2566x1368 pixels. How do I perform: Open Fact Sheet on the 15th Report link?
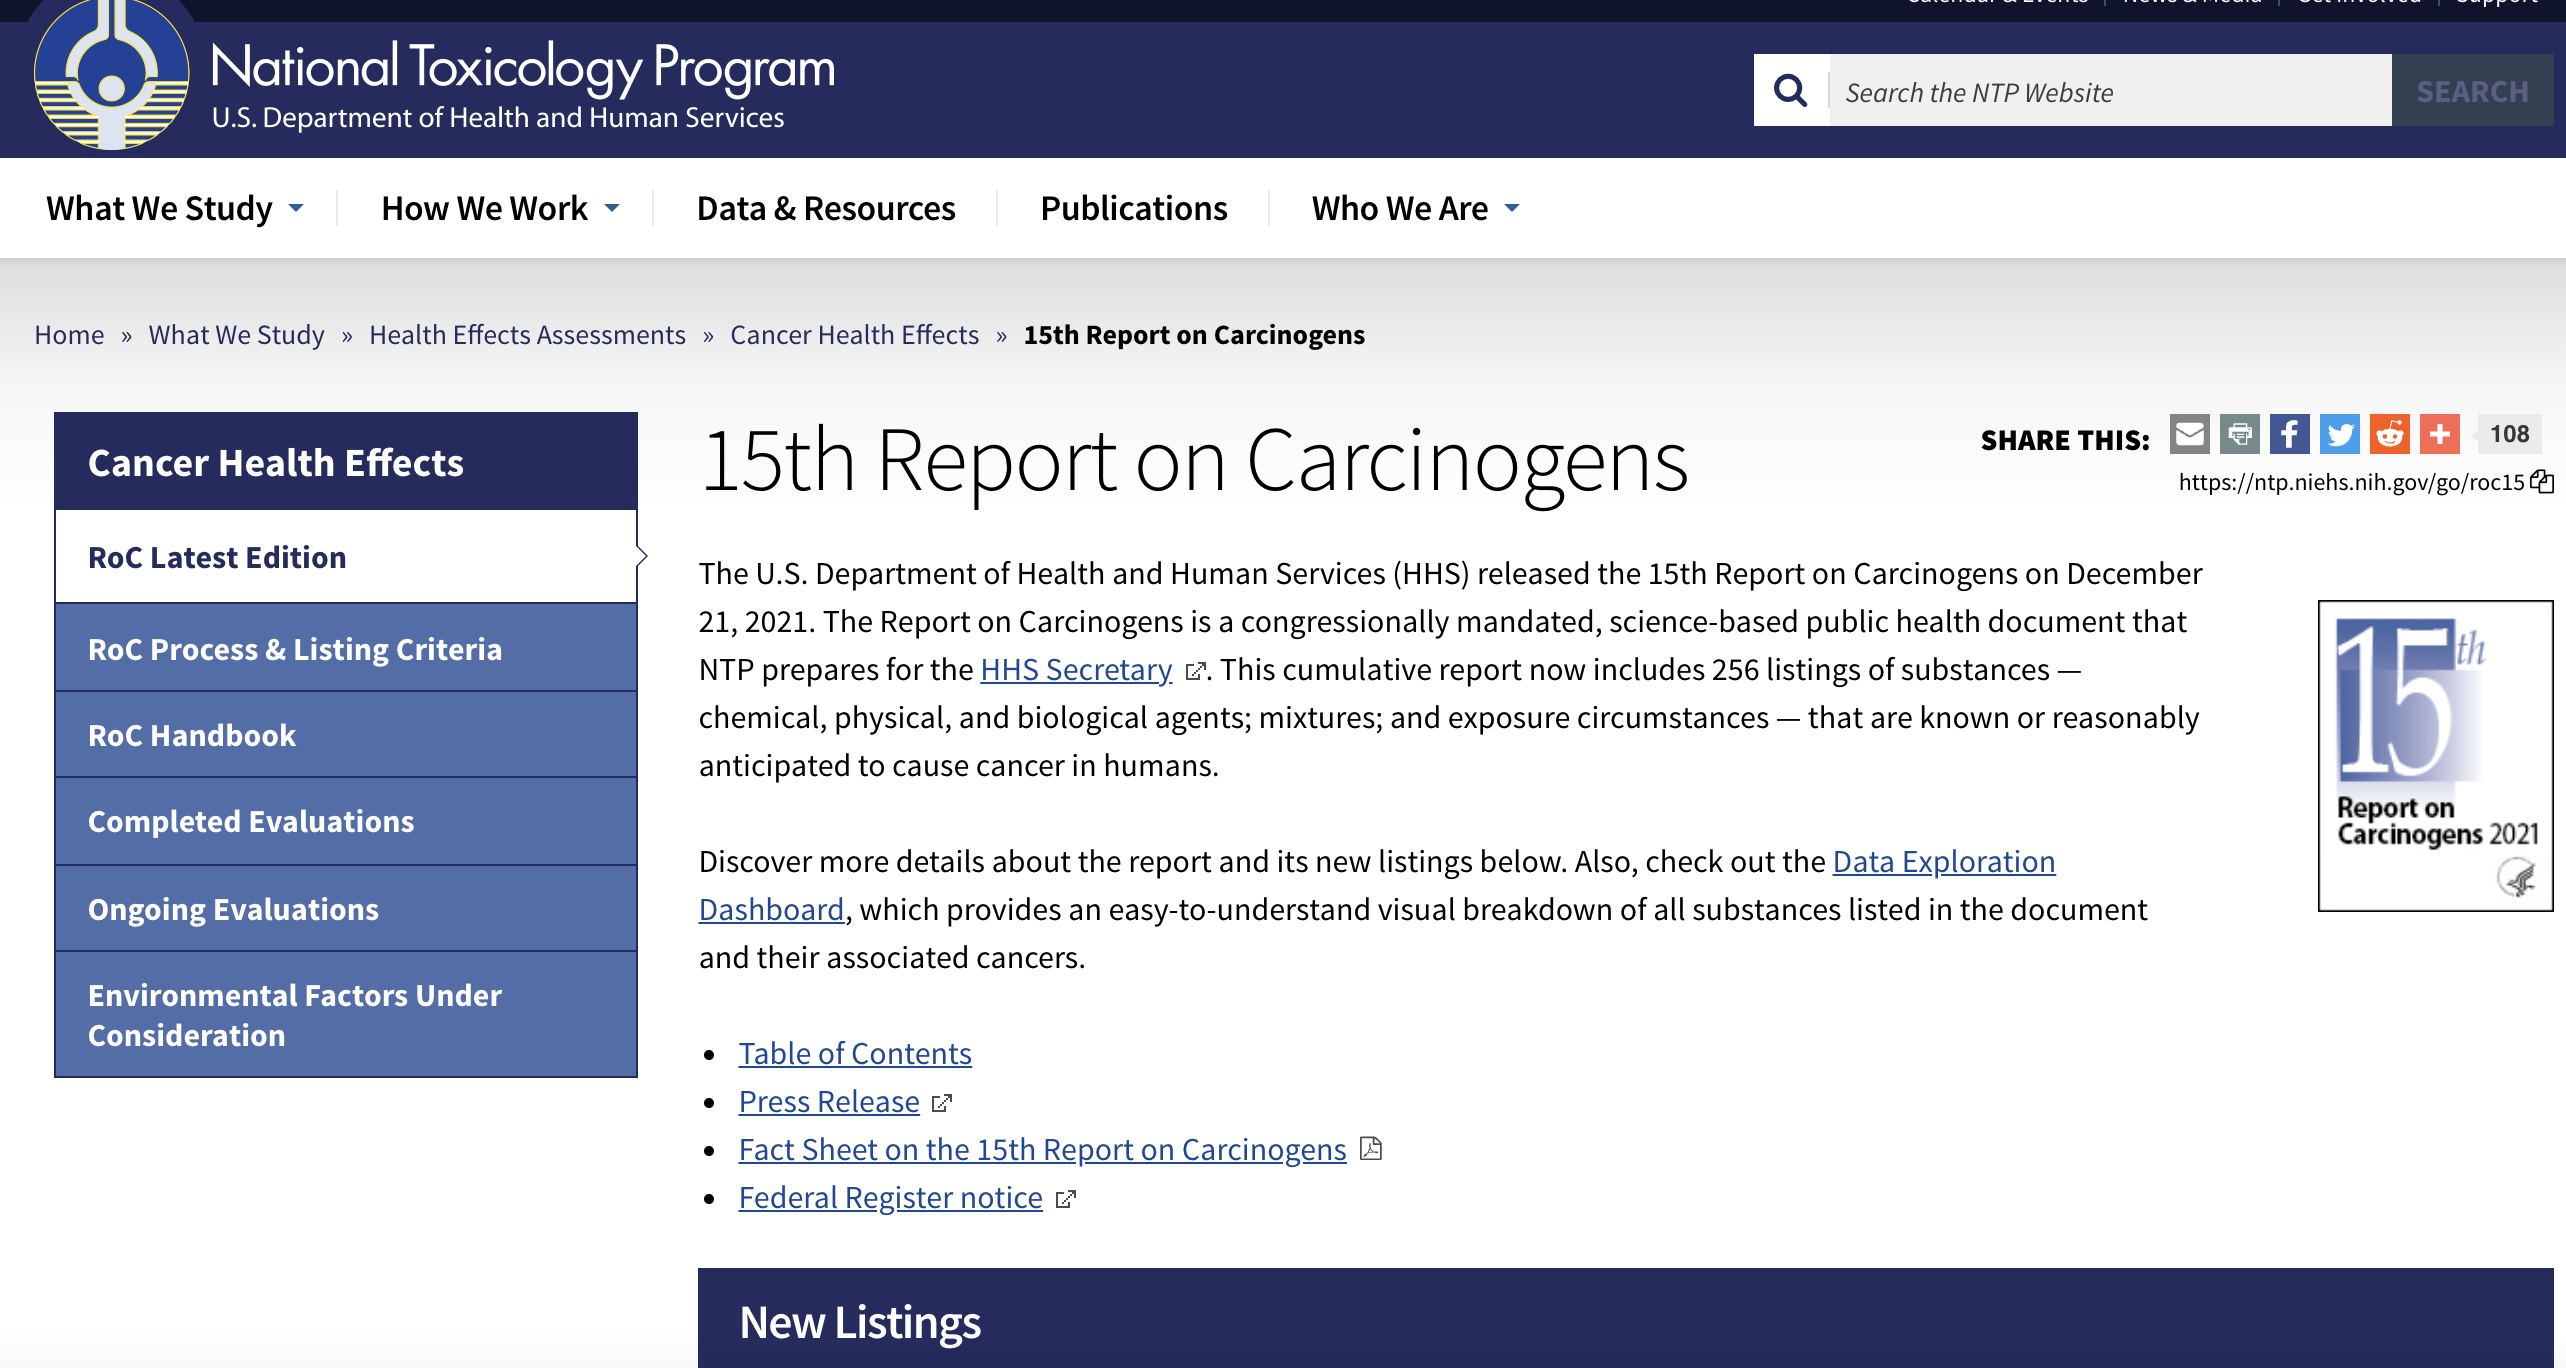pos(1042,1149)
